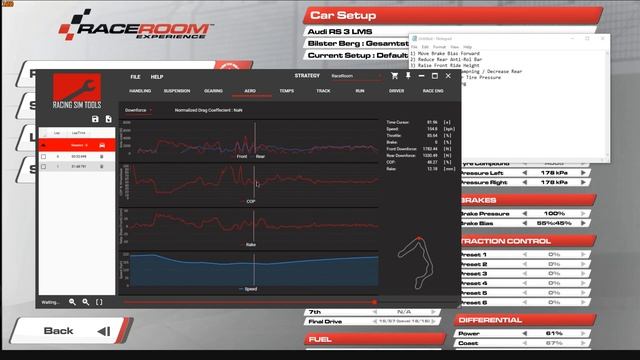Maximize the Racing Sim Tools window
This screenshot has width=640, height=360.
435,76
